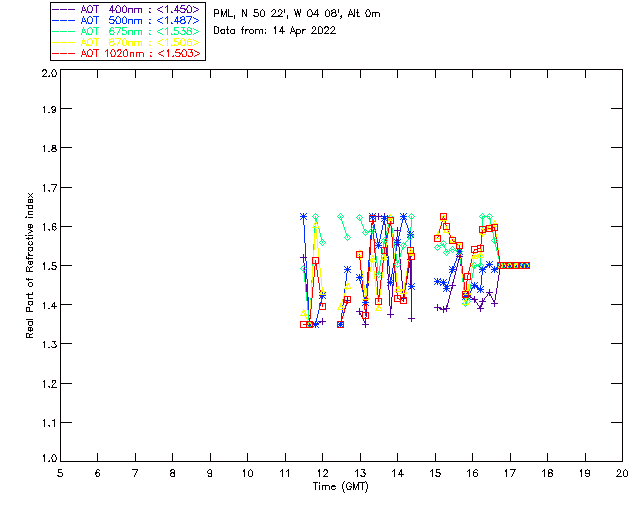Click the time axis tick label '5'
The height and width of the screenshot is (512, 640).
[60, 473]
